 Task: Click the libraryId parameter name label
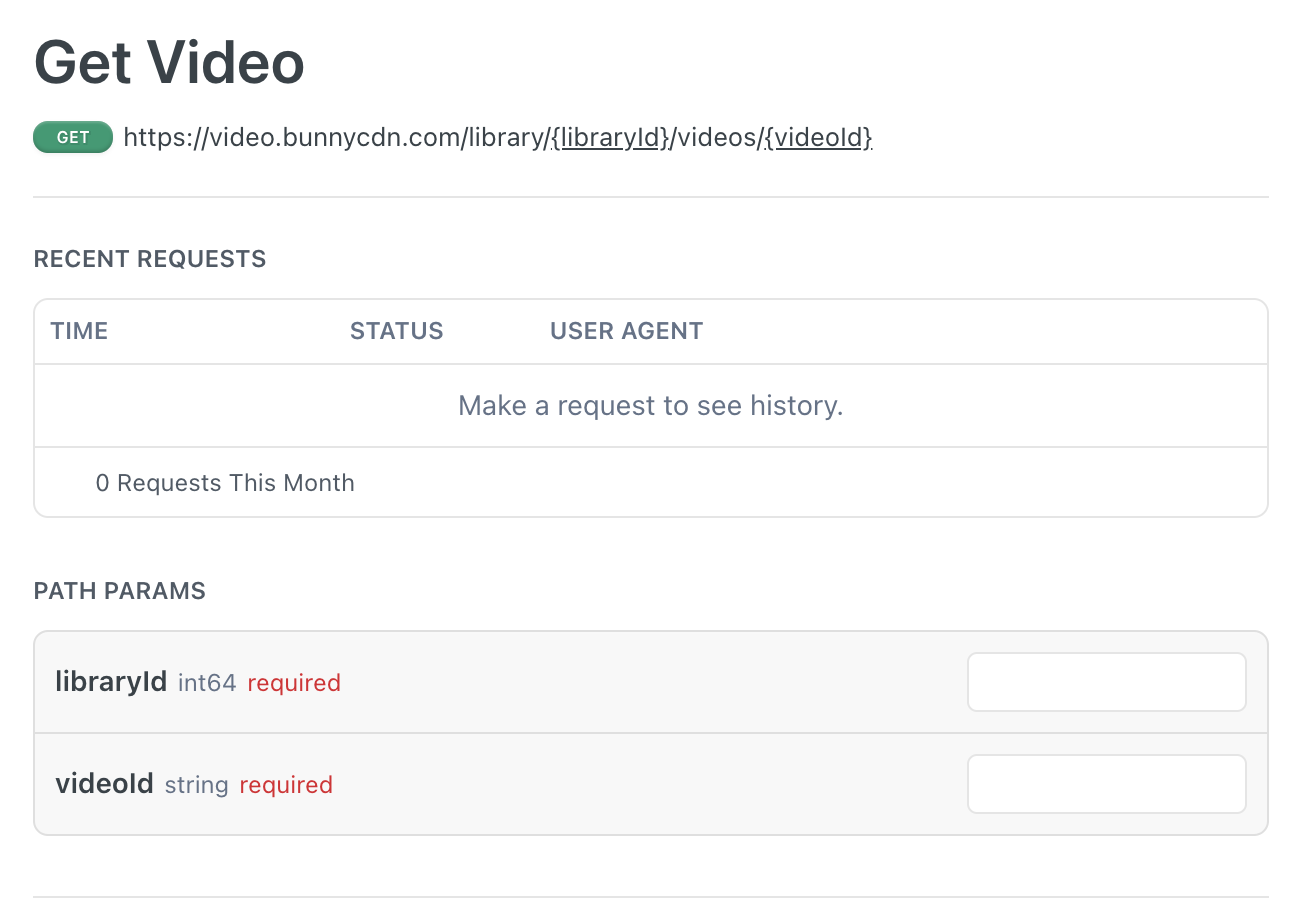(111, 681)
